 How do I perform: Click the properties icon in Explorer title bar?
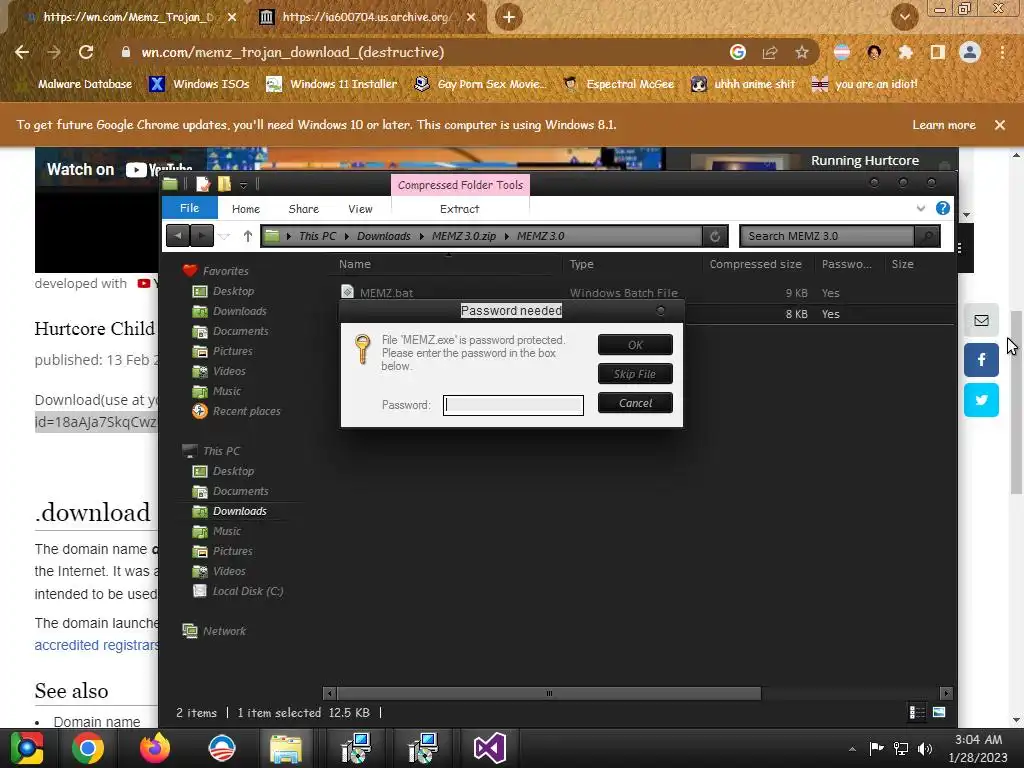[x=203, y=184]
